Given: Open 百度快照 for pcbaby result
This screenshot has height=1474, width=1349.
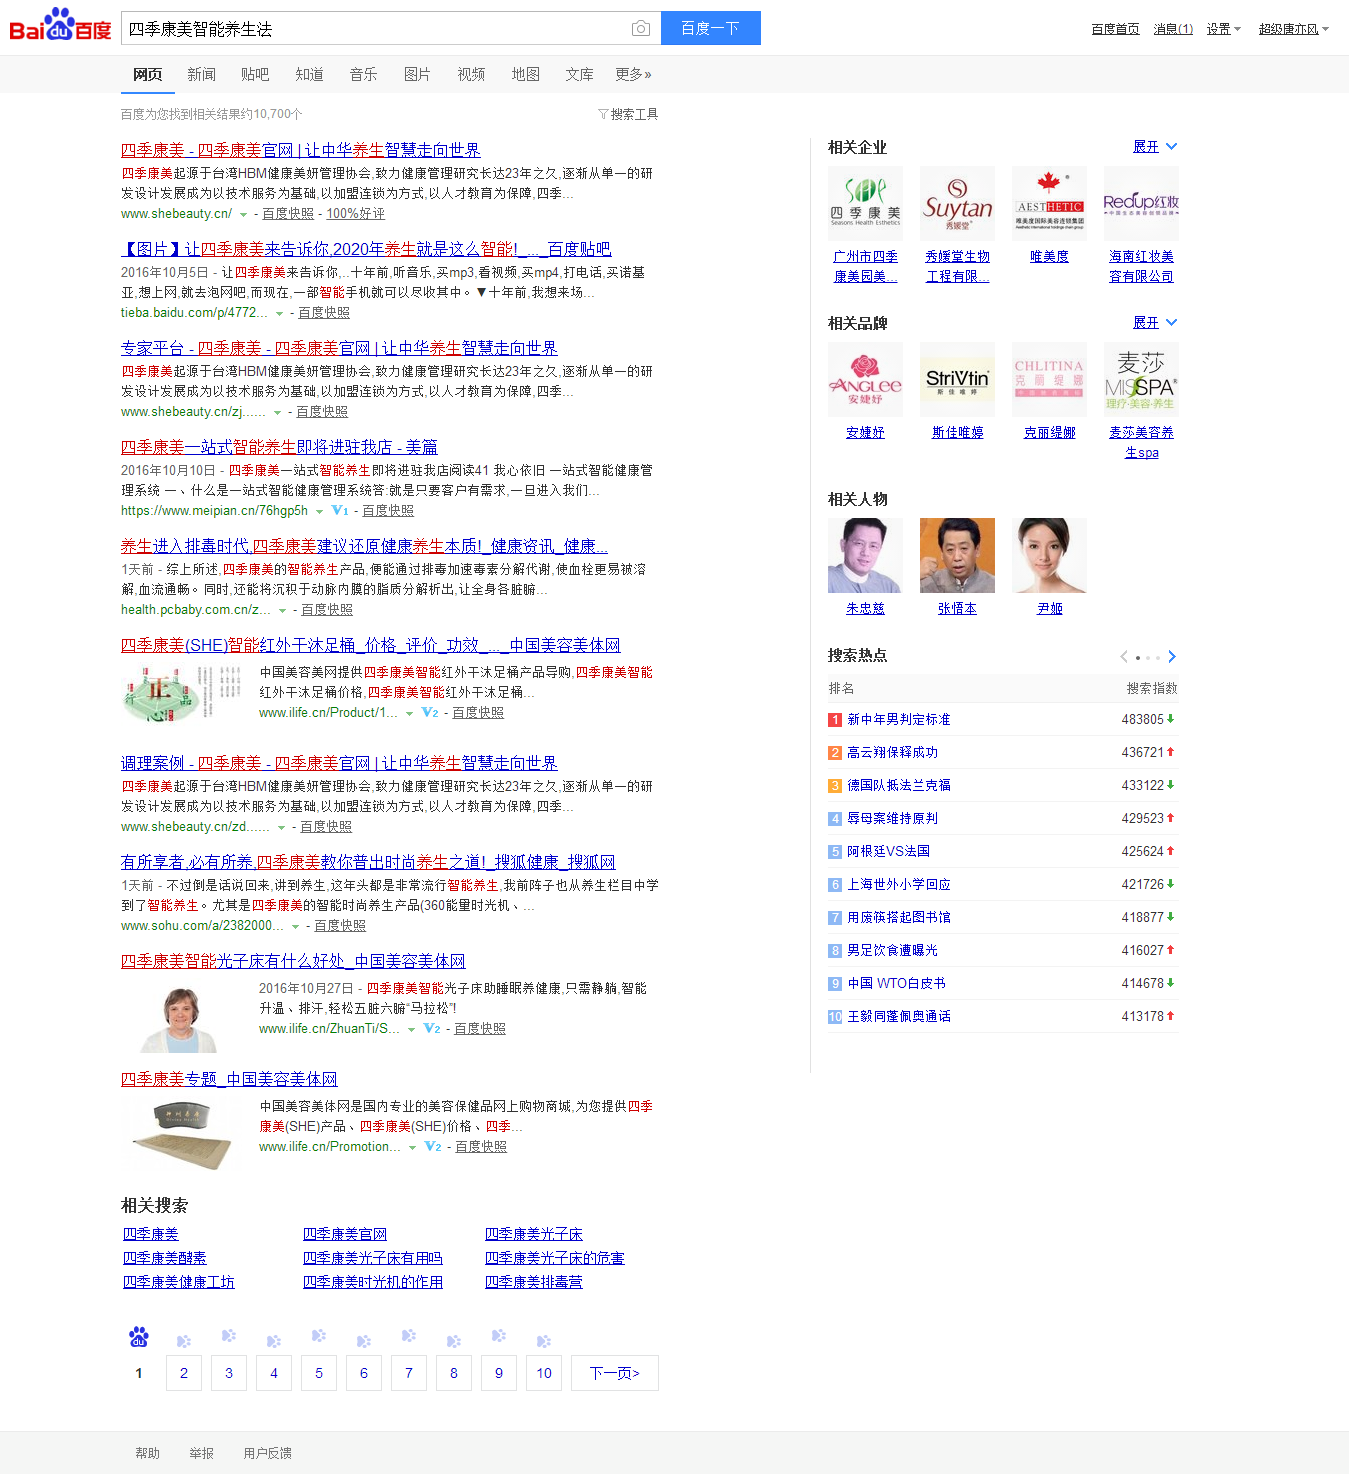Looking at the screenshot, I should point(326,610).
